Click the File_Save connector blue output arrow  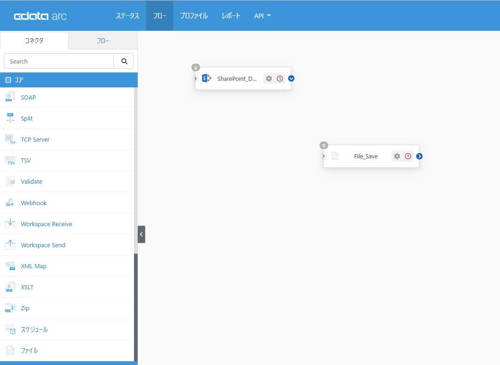click(x=419, y=156)
